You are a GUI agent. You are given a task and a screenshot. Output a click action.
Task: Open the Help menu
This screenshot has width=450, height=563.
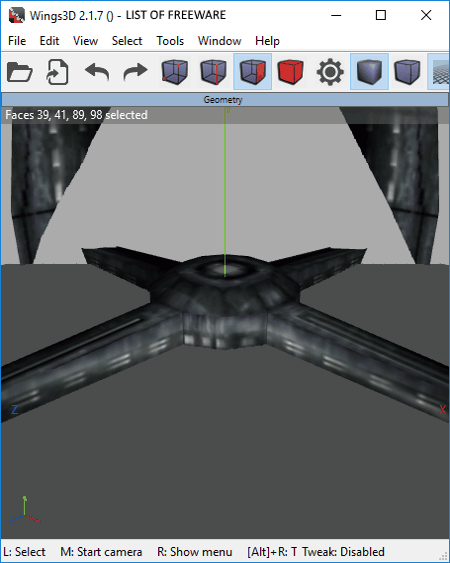click(267, 41)
